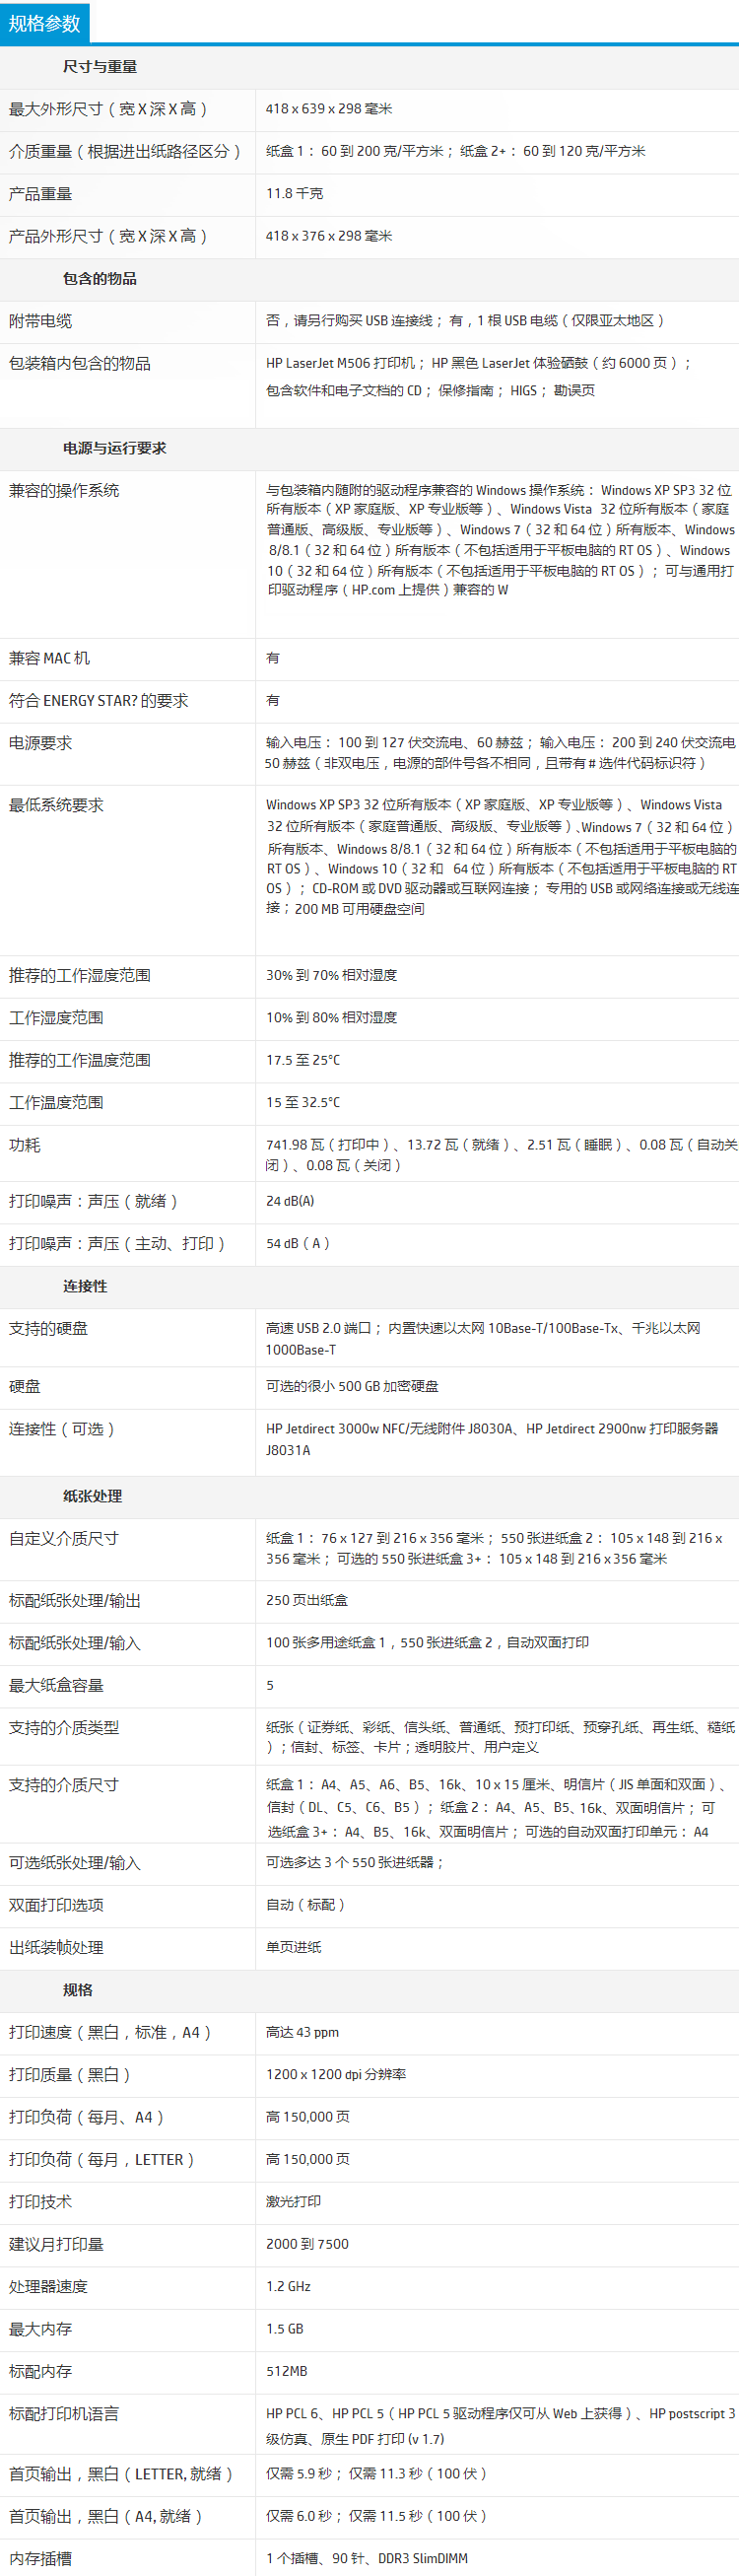
Task: Click the 附带电缆 row label
Action: [41, 321]
